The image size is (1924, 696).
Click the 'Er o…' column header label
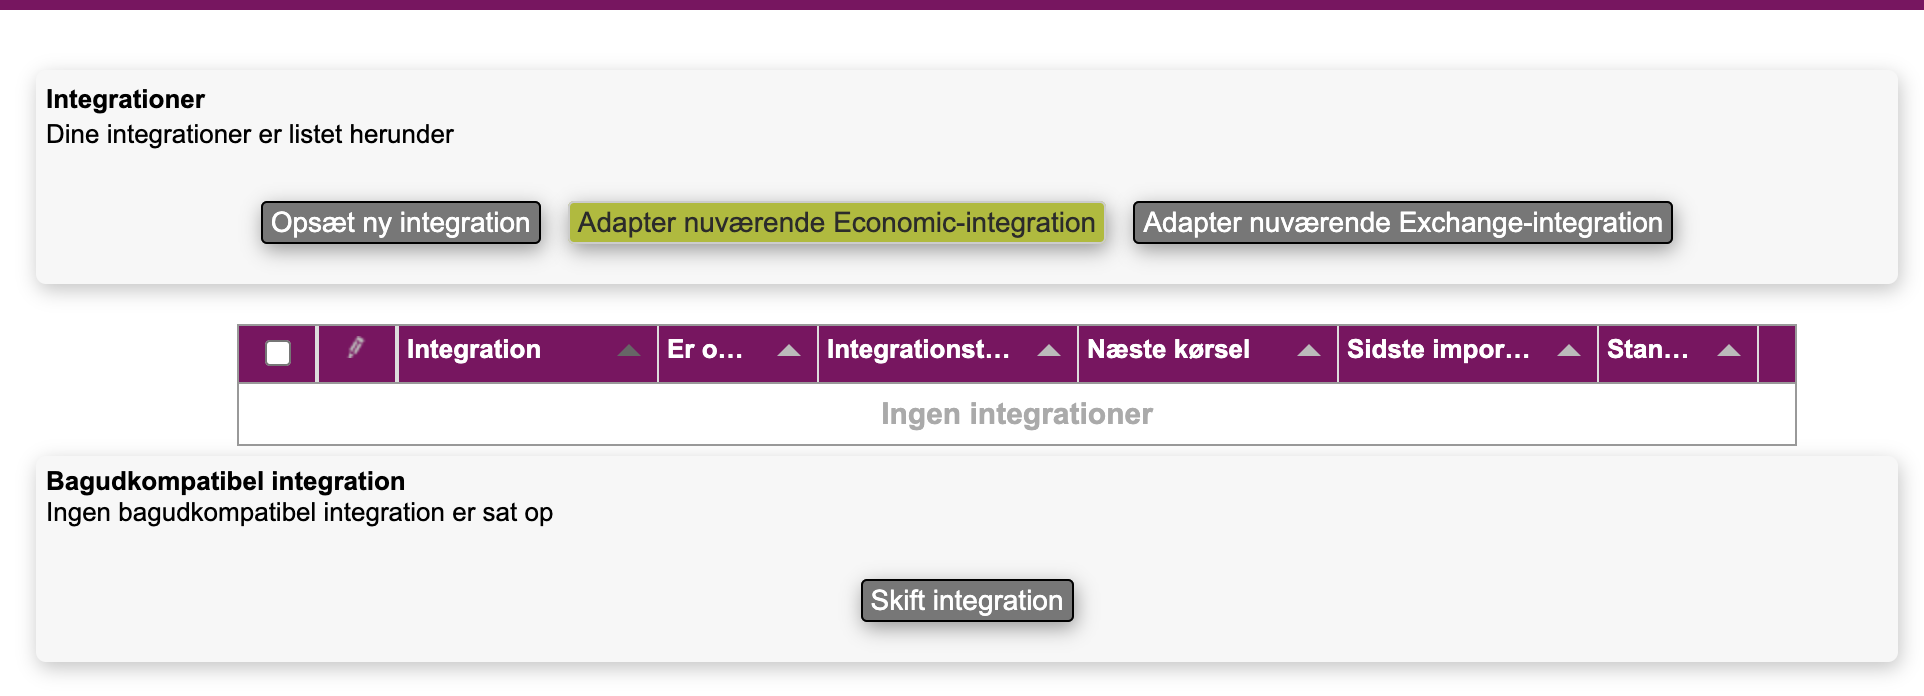705,350
